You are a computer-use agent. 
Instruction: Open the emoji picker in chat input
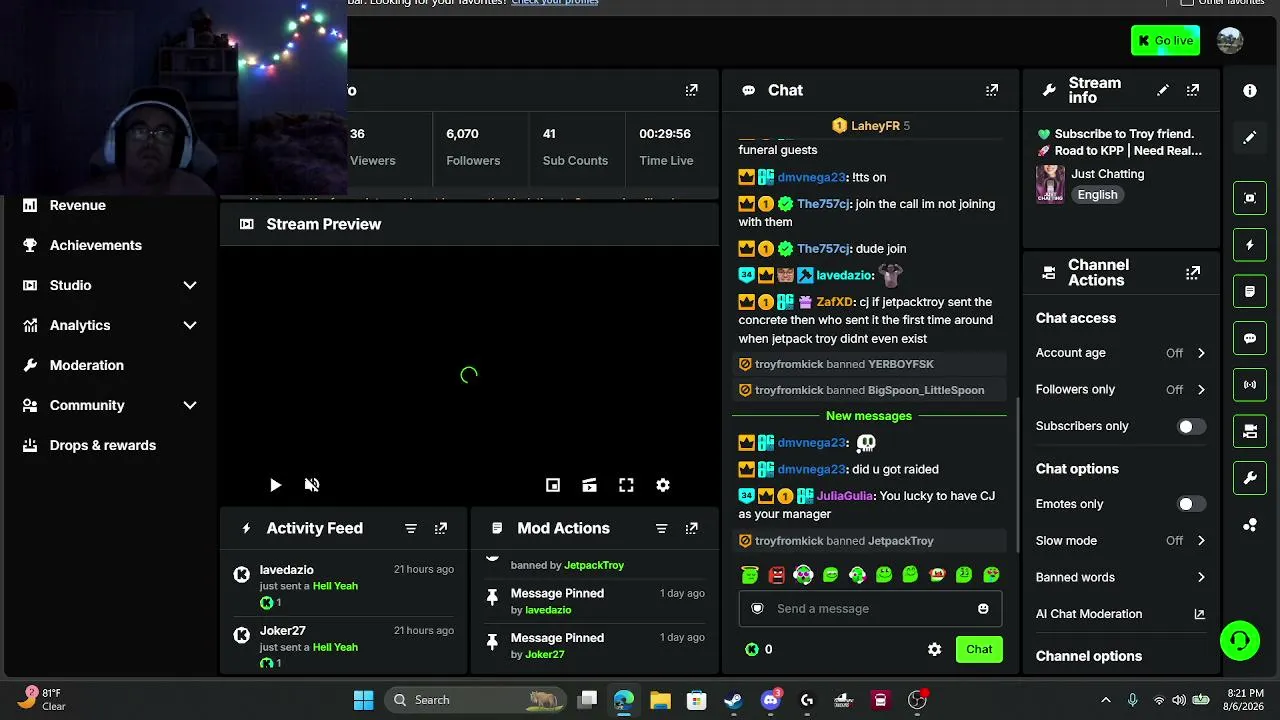(983, 609)
